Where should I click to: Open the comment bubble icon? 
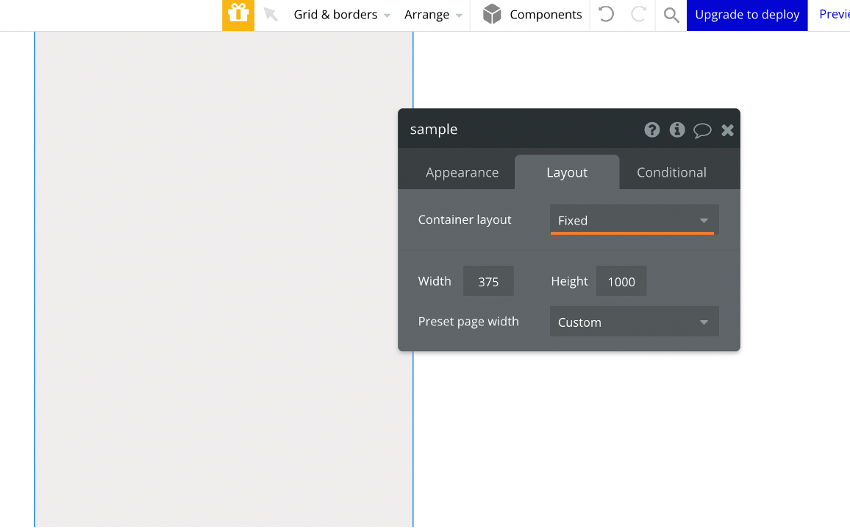[702, 130]
